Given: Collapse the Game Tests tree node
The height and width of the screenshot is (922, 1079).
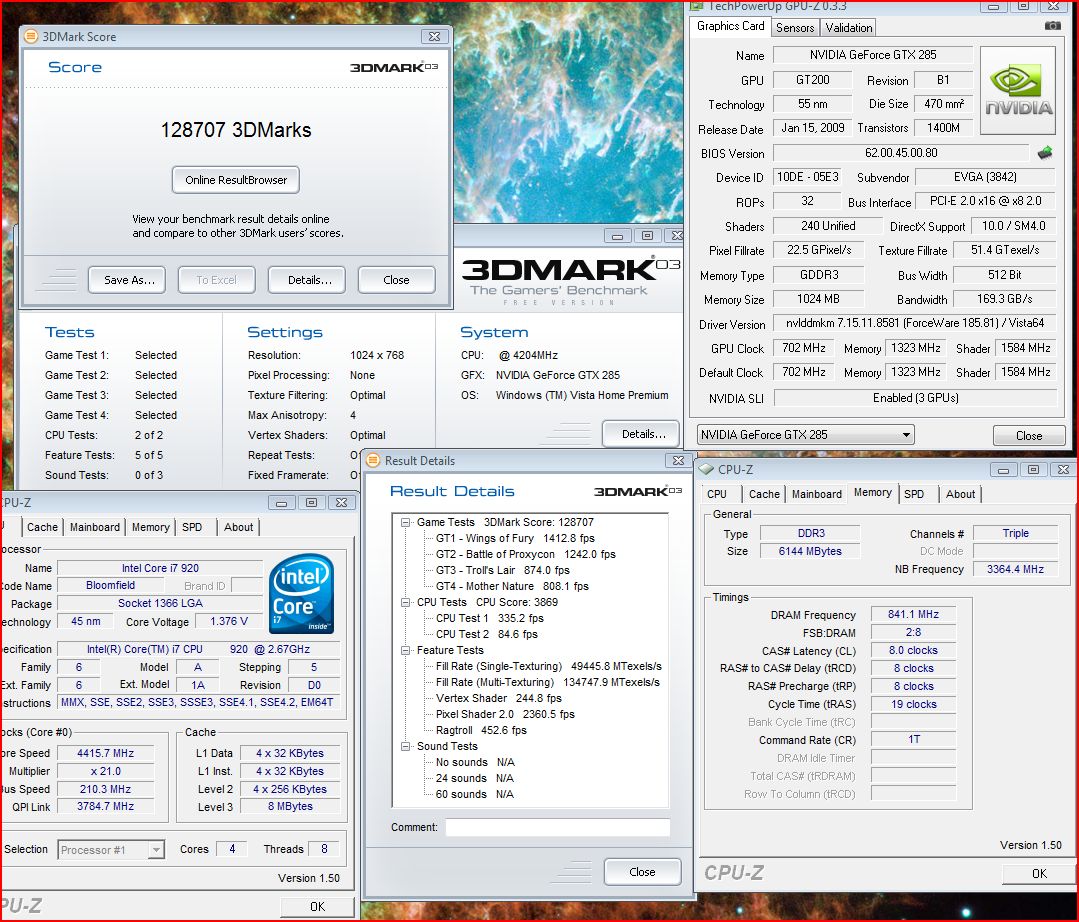Looking at the screenshot, I should 405,522.
